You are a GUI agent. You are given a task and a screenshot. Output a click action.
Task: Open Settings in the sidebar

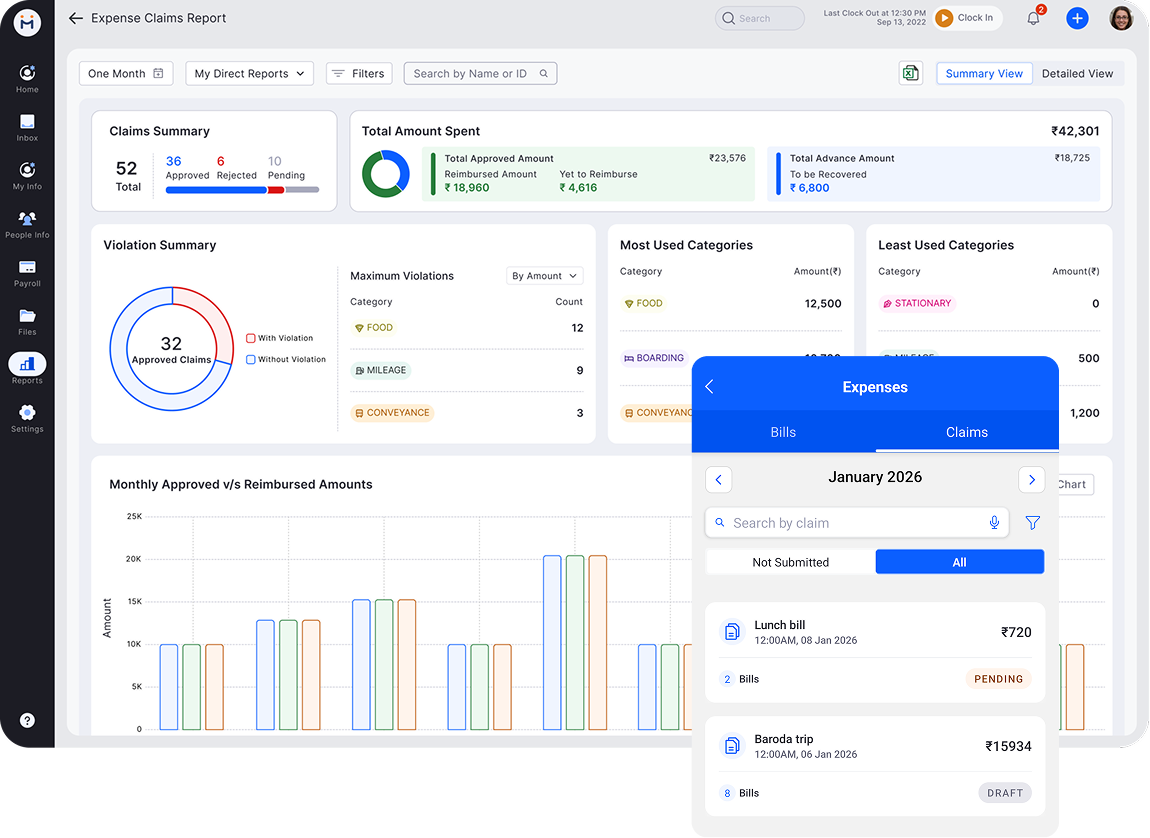[27, 418]
